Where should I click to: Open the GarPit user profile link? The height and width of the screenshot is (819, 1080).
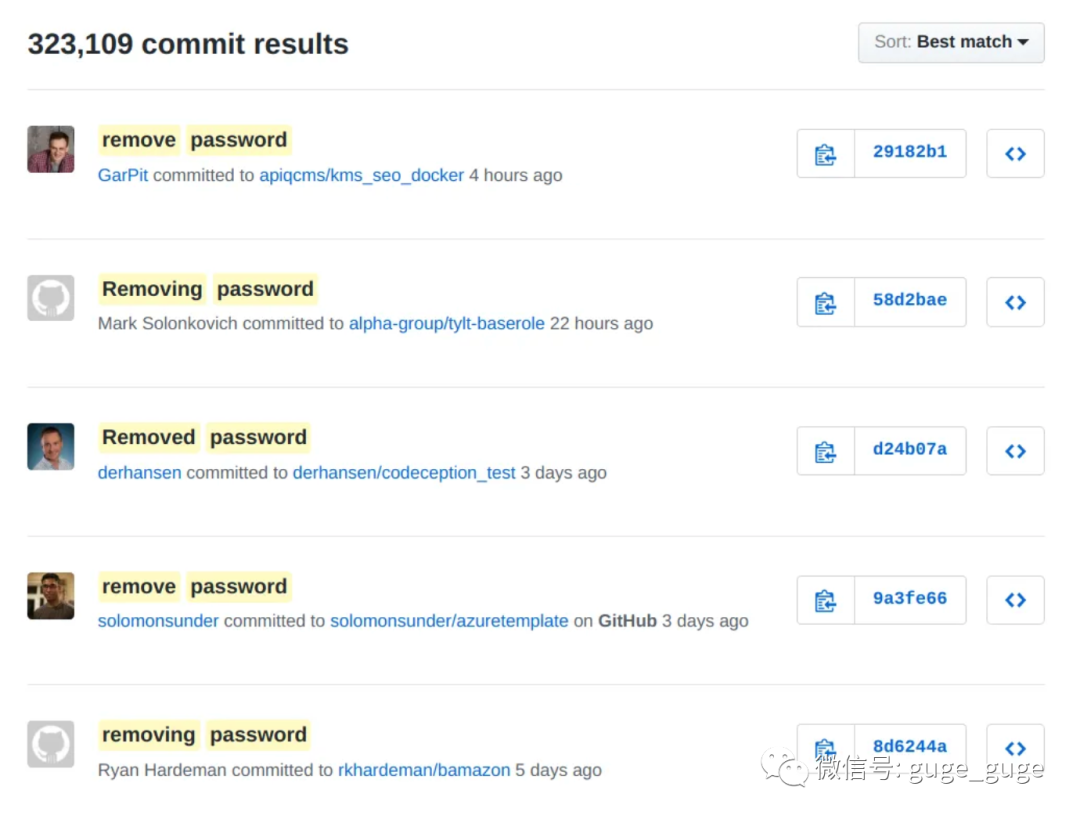[x=123, y=175]
